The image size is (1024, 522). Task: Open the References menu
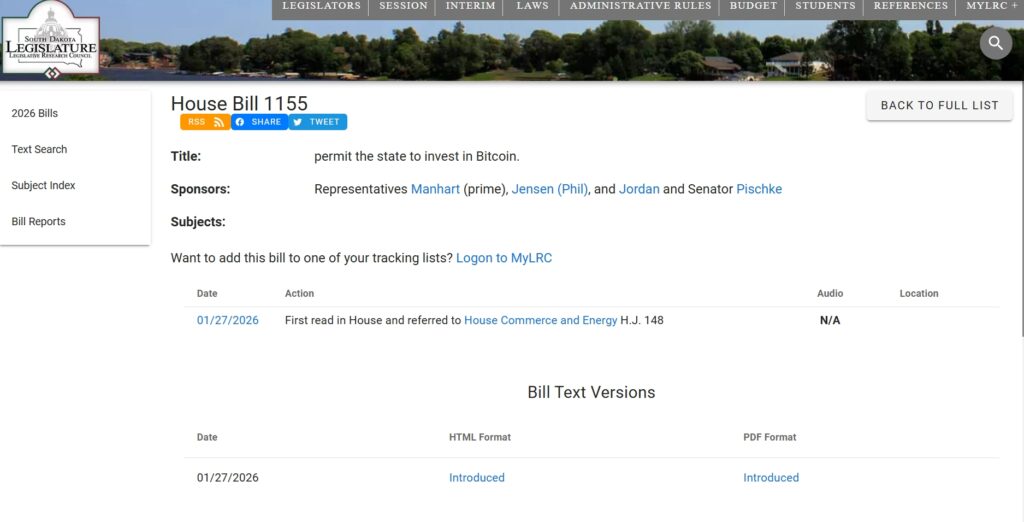coord(910,7)
